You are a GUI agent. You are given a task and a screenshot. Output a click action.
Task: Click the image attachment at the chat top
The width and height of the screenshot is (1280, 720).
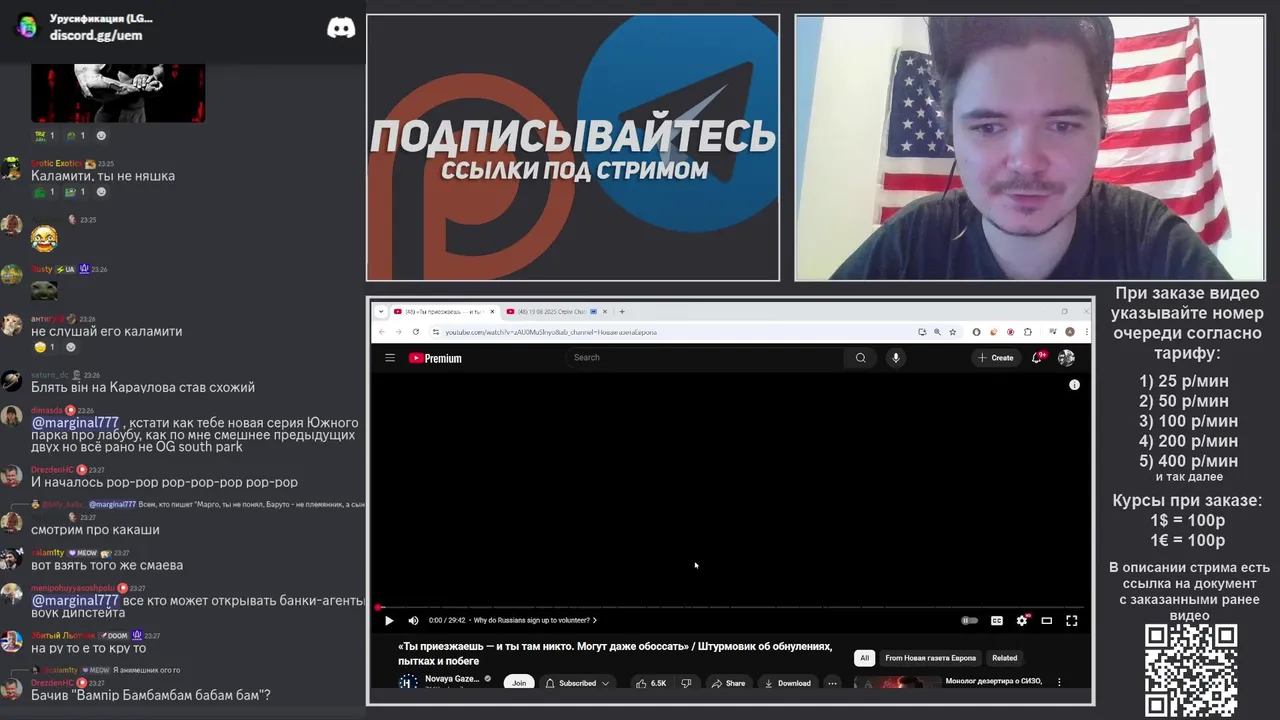click(x=118, y=93)
